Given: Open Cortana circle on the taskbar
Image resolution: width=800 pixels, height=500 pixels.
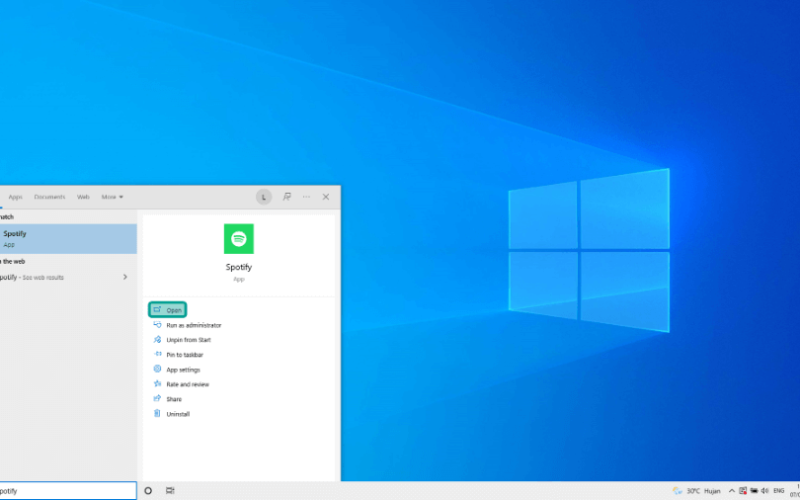Looking at the screenshot, I should [x=148, y=491].
